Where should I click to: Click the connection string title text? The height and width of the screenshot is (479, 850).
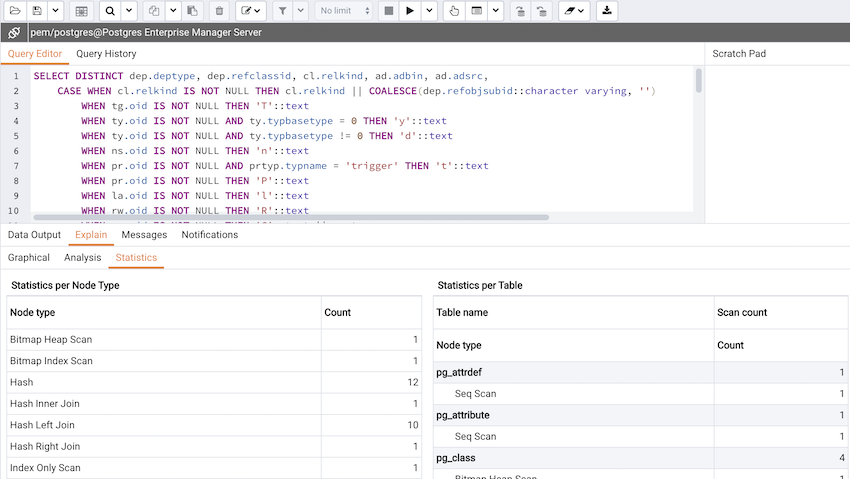146,33
